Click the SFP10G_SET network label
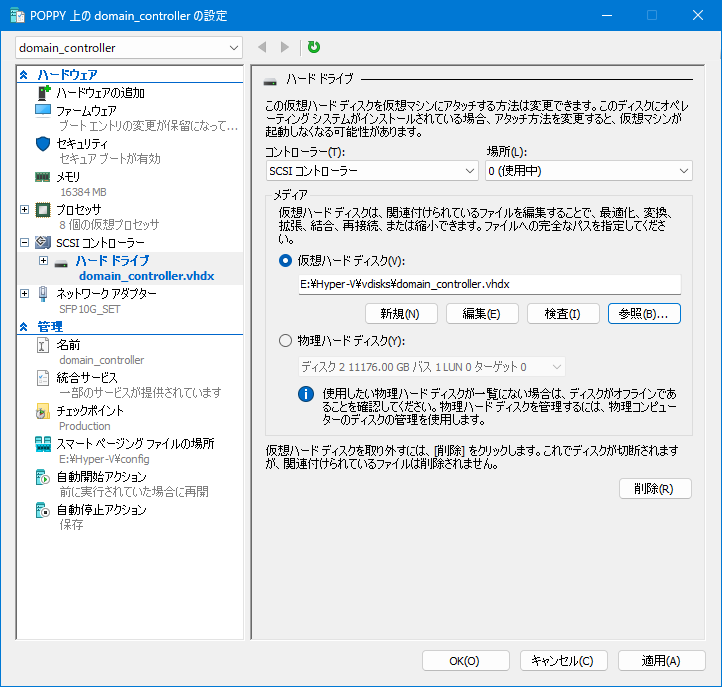722x687 pixels. 89,309
